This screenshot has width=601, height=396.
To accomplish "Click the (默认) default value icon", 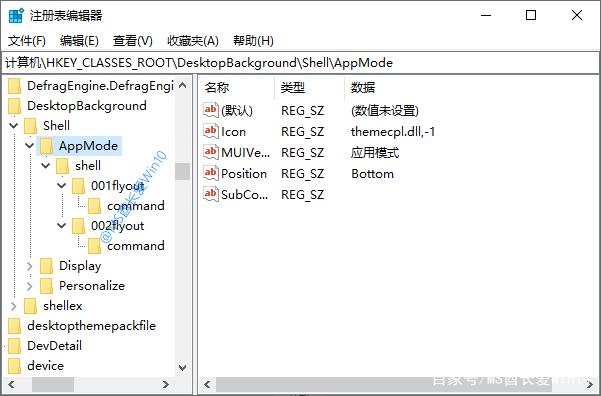I will pyautogui.click(x=210, y=110).
